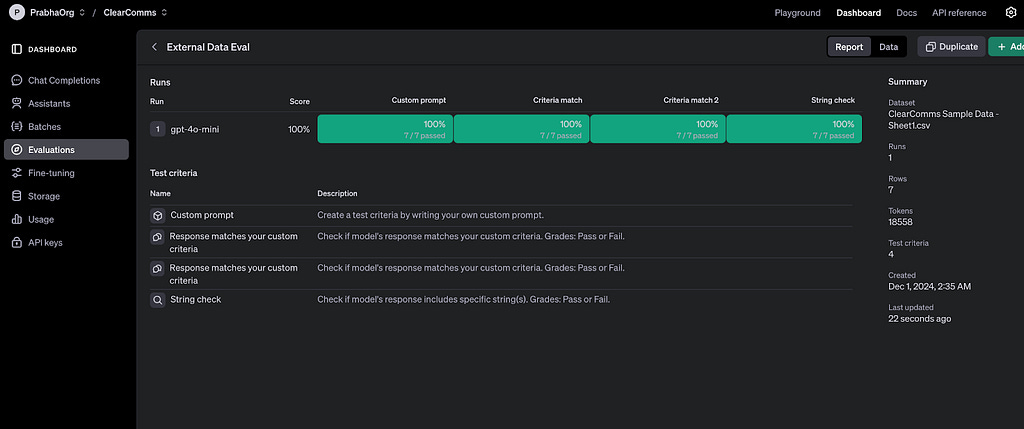Click the Score column header
1024x429 pixels.
click(x=300, y=101)
